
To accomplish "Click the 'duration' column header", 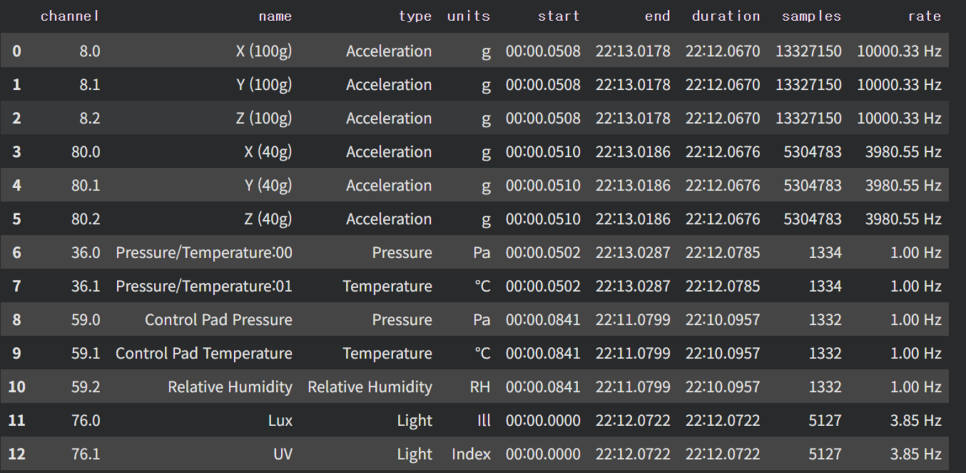I will [725, 16].
